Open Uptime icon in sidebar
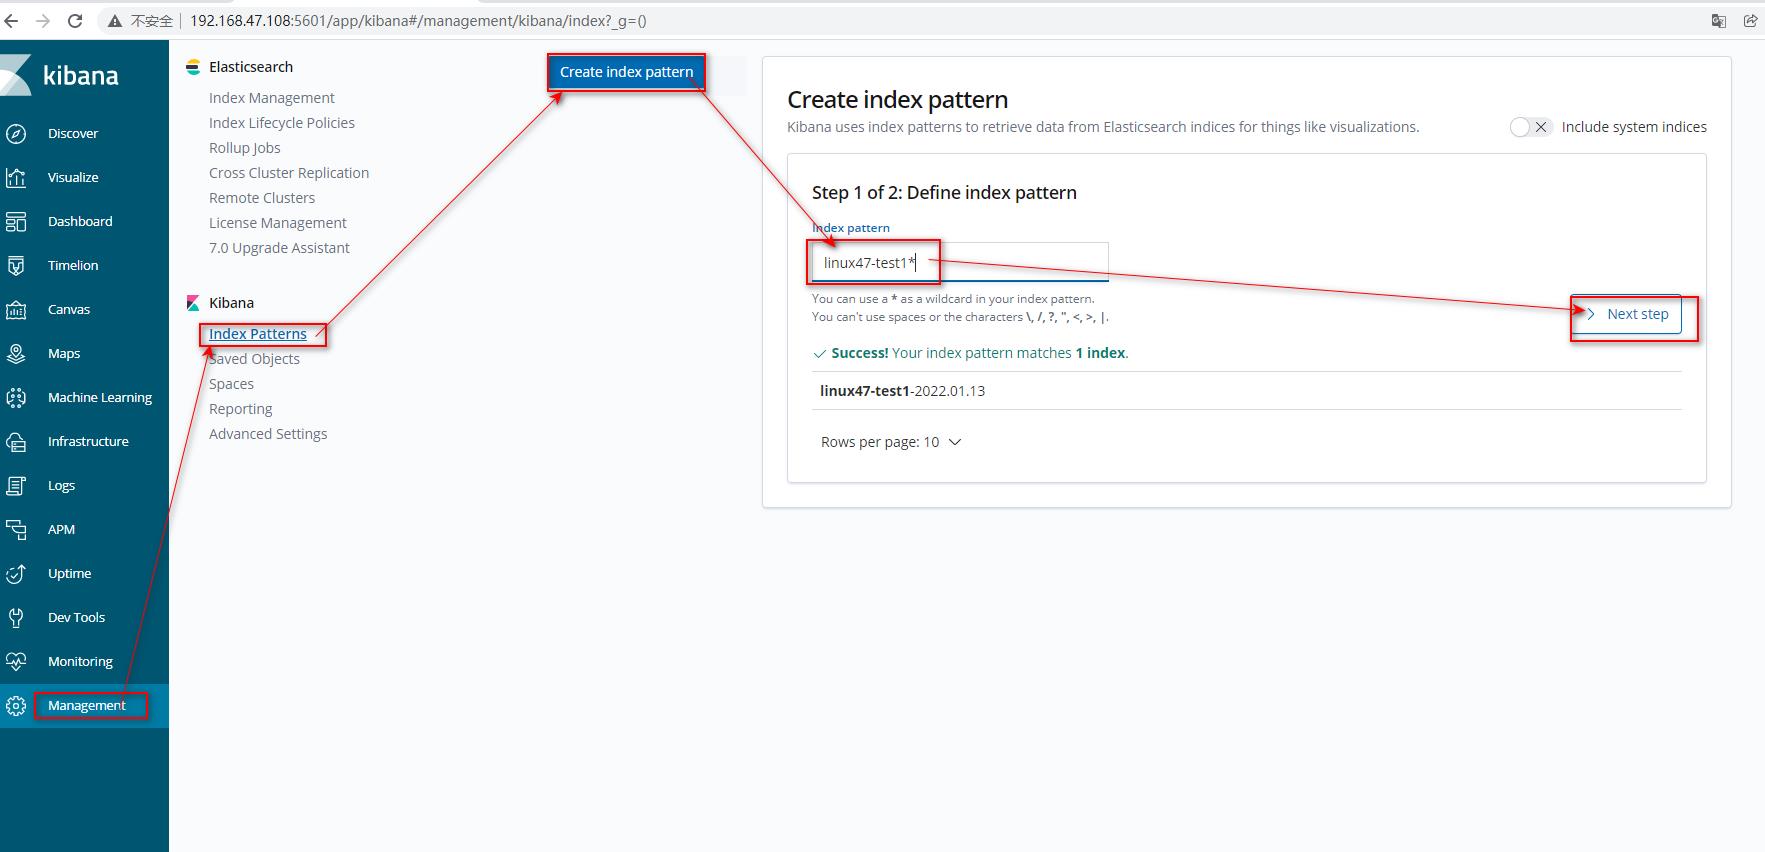 point(16,574)
